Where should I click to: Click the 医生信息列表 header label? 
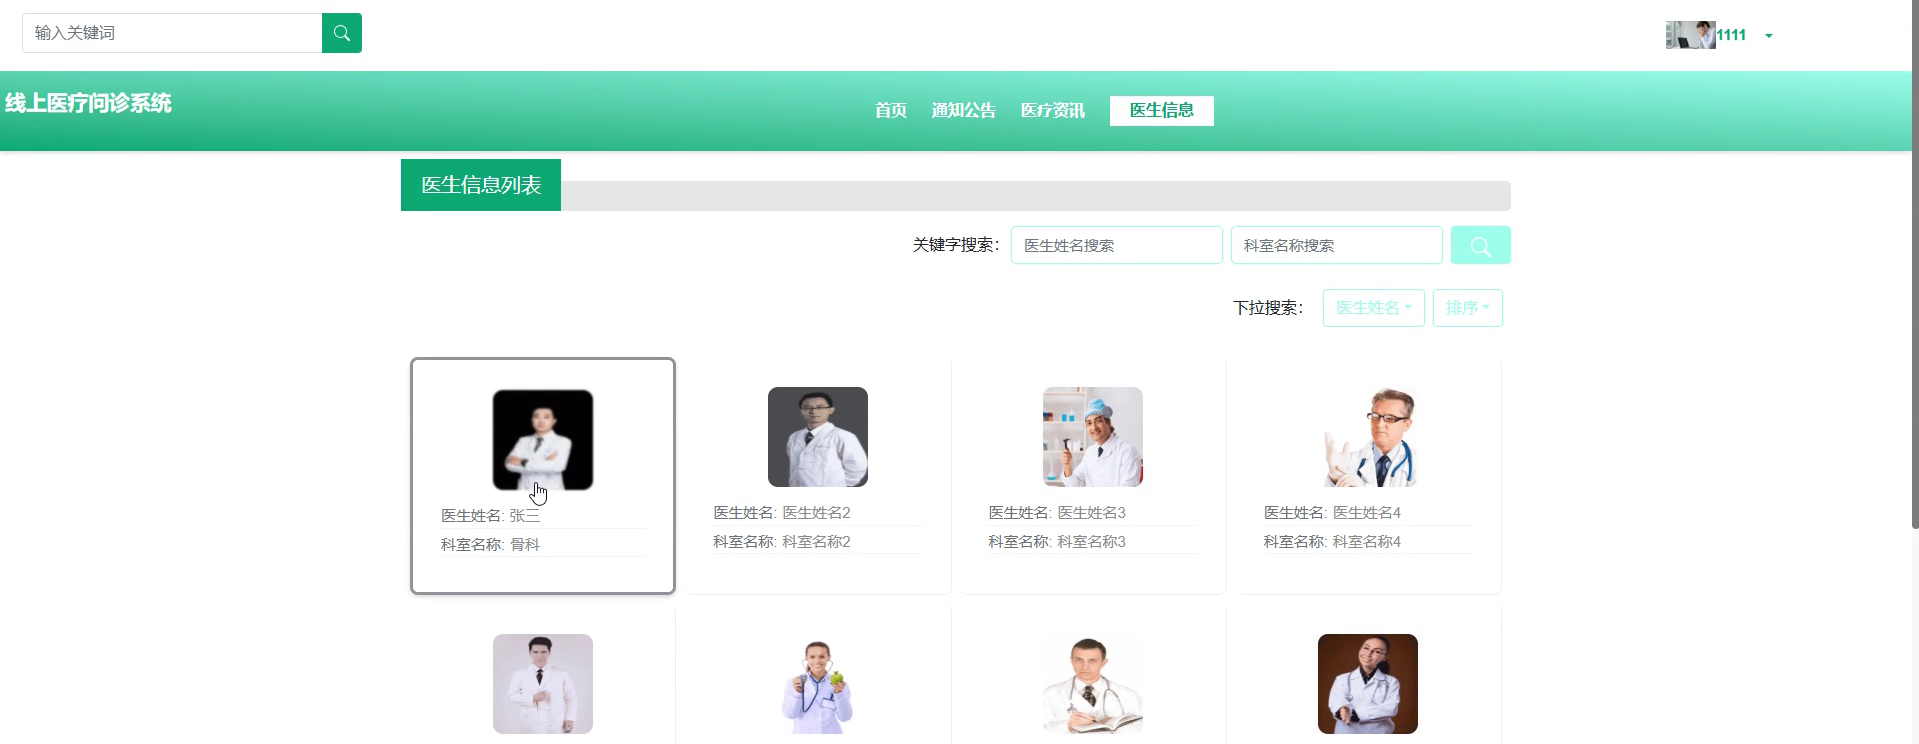[x=481, y=185]
